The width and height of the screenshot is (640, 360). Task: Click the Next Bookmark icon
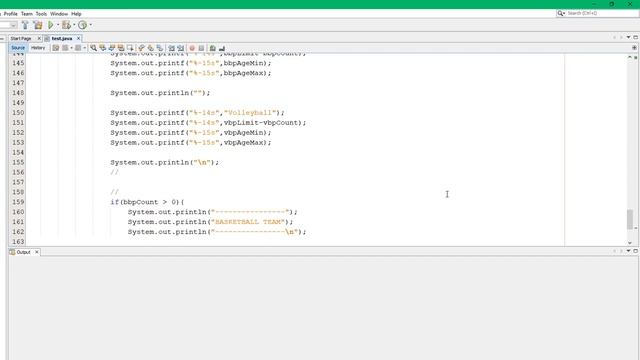[x=151, y=48]
